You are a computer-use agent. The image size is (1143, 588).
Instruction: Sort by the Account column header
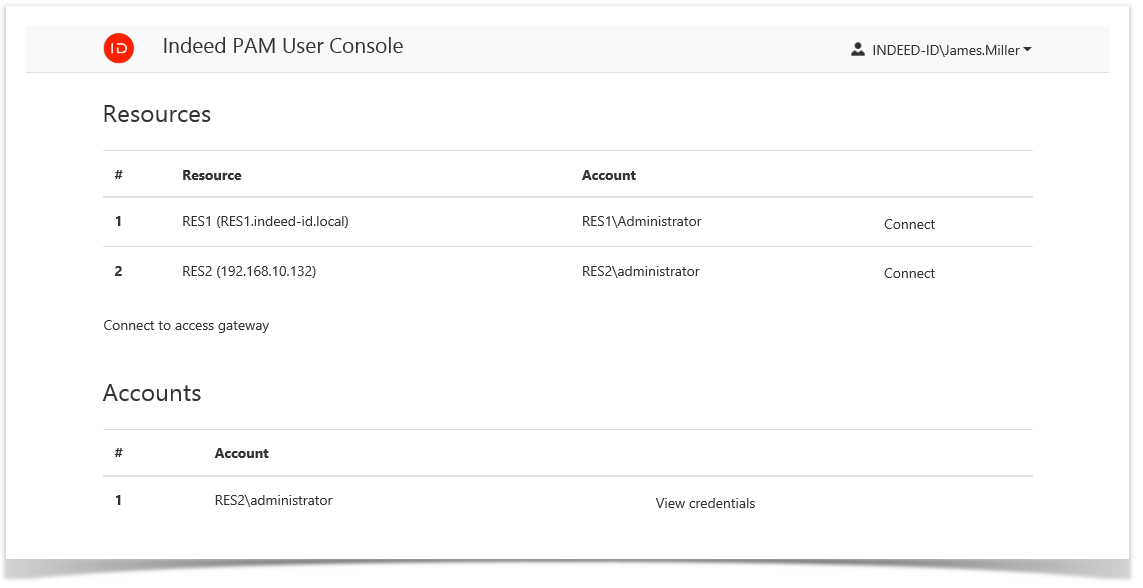tap(608, 175)
